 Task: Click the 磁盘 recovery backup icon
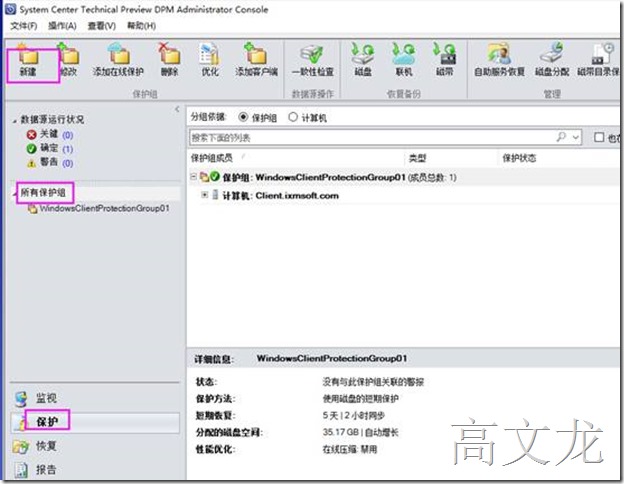(363, 54)
